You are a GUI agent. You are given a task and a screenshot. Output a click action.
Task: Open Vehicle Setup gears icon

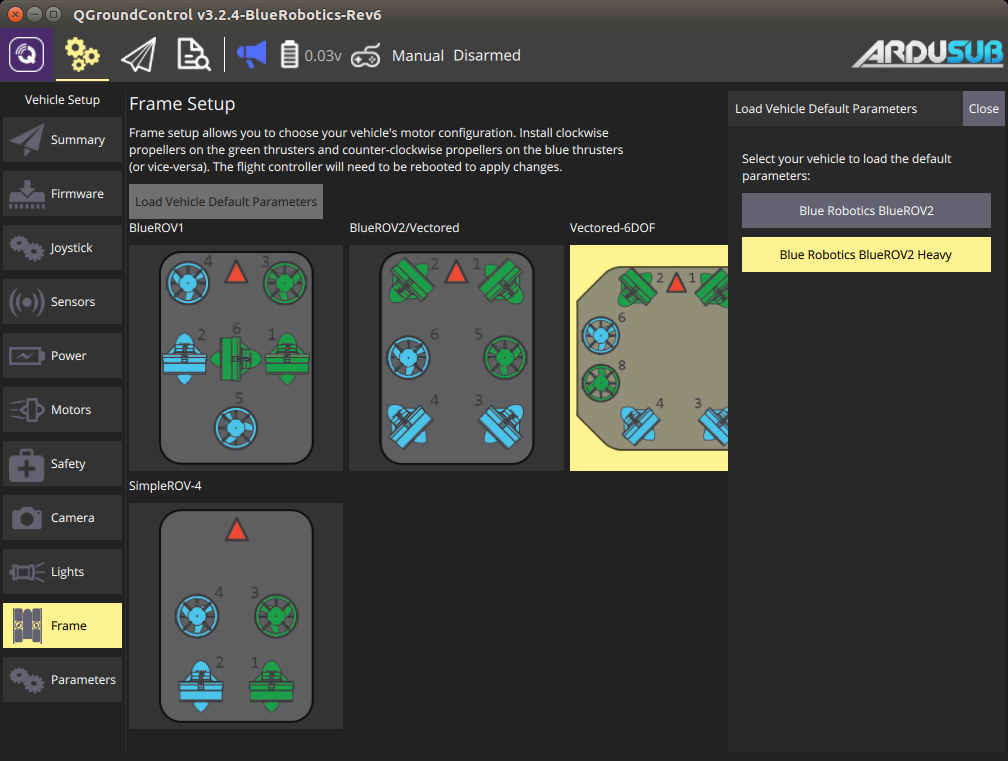[x=82, y=55]
